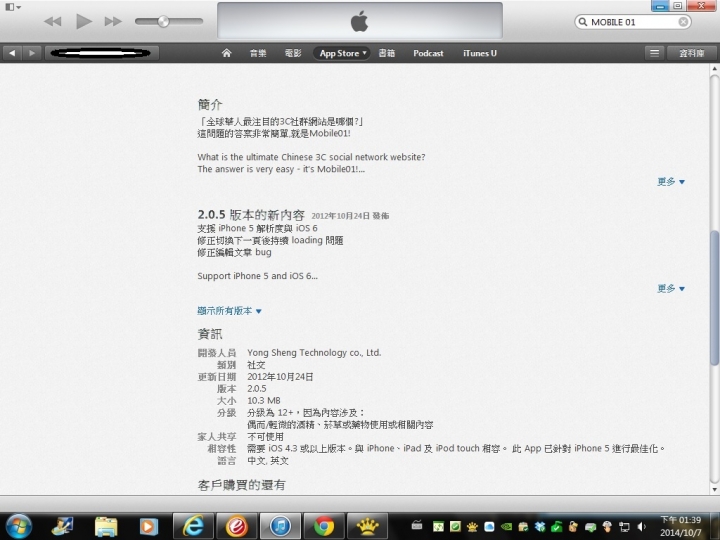Click the iTunes taskbar icon
Image resolution: width=720 pixels, height=540 pixels.
point(280,526)
